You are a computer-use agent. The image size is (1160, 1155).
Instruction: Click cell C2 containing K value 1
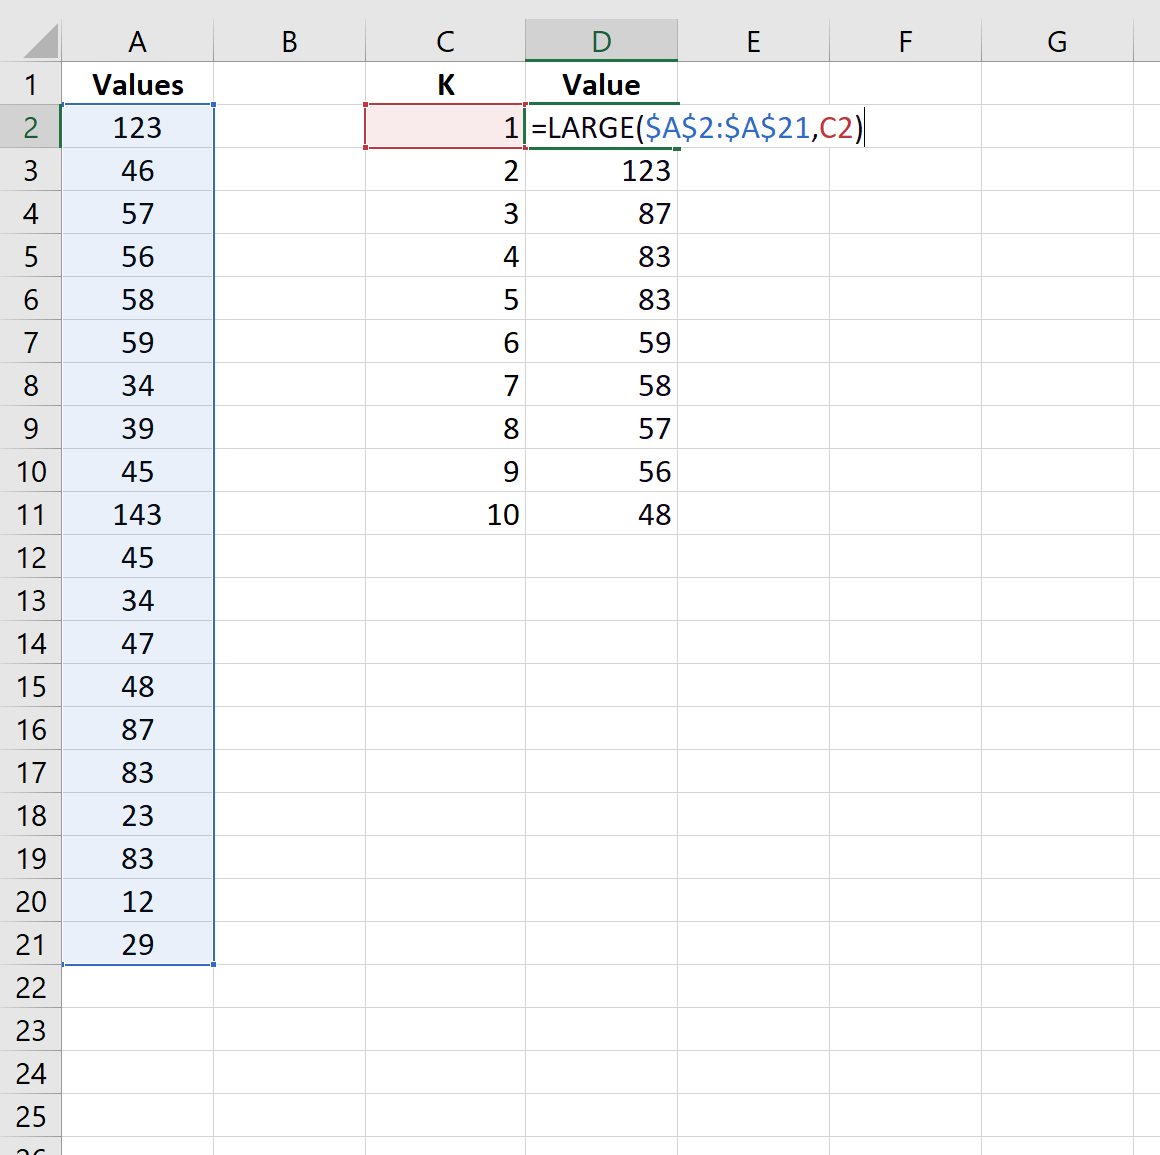(445, 127)
